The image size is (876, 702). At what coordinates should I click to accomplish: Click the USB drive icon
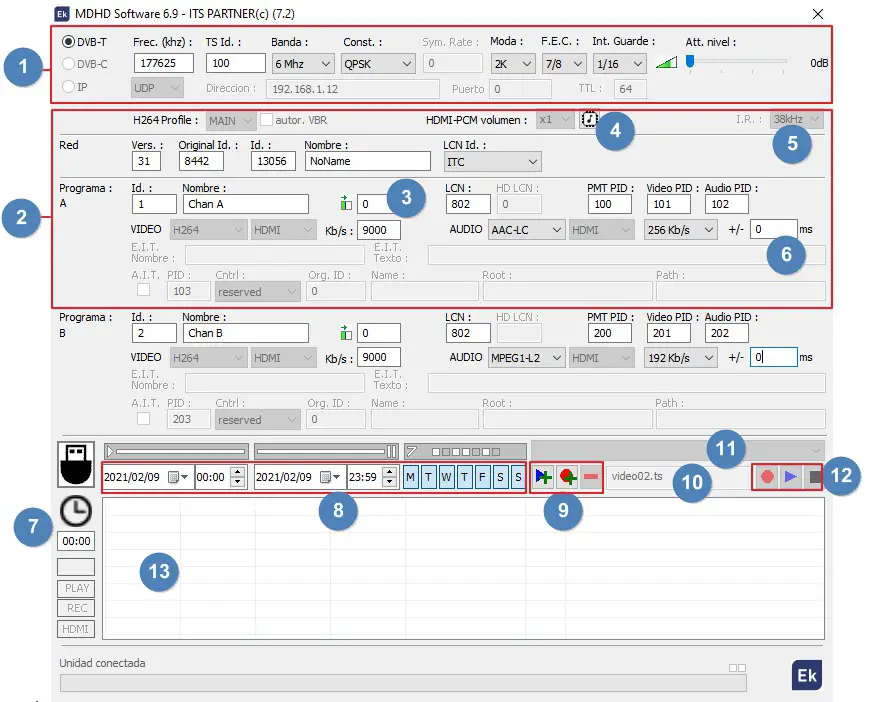[75, 466]
